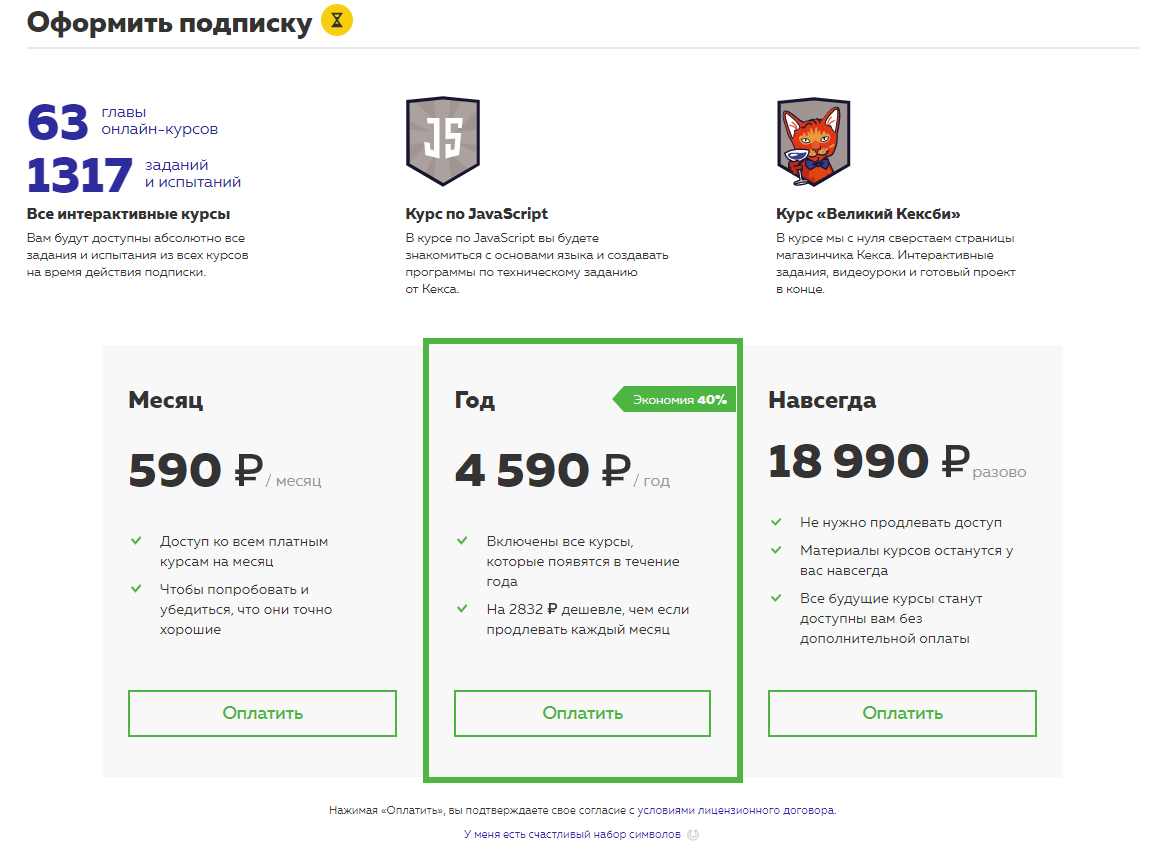The height and width of the screenshot is (855, 1159).
Task: Open the «условиями лицензионного договора» link
Action: (735, 810)
